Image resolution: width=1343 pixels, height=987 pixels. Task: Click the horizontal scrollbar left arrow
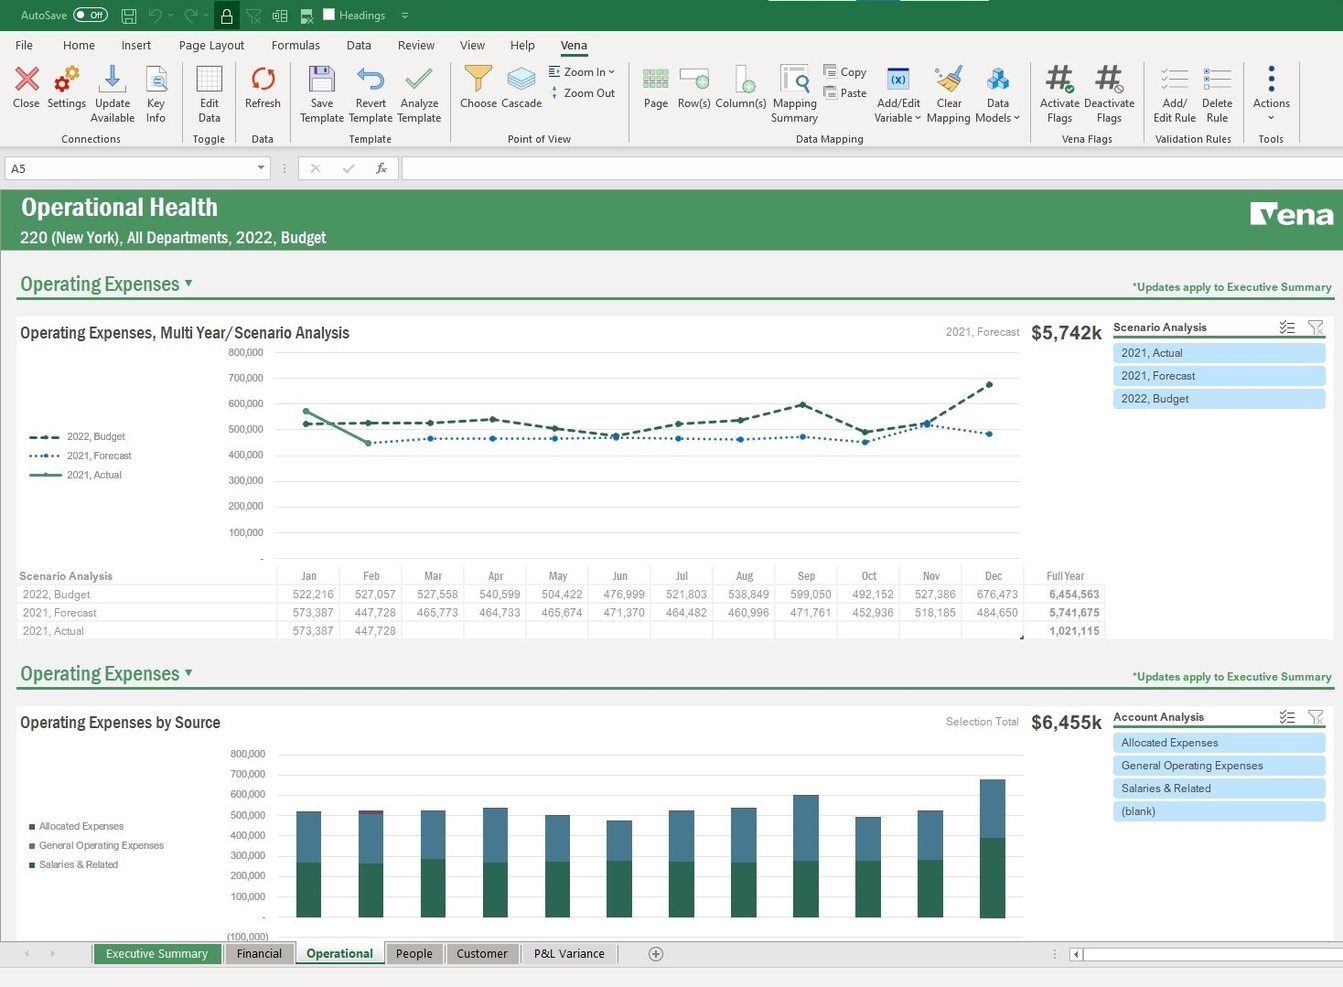[x=1076, y=954]
